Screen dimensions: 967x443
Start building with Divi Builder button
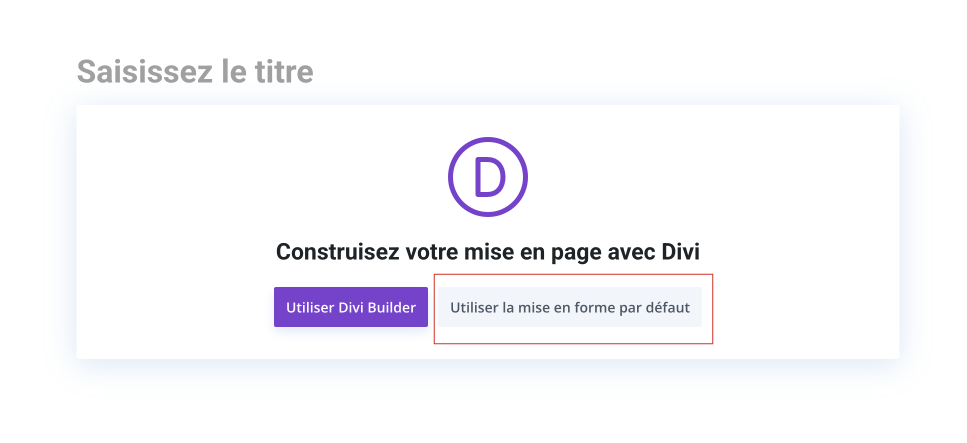point(351,307)
